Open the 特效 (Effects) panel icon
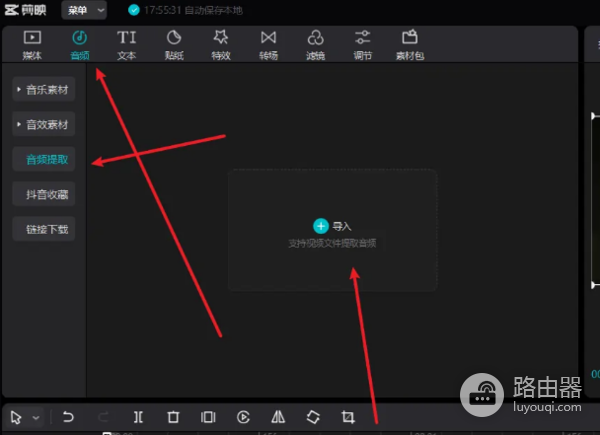The width and height of the screenshot is (600, 435). pos(221,44)
